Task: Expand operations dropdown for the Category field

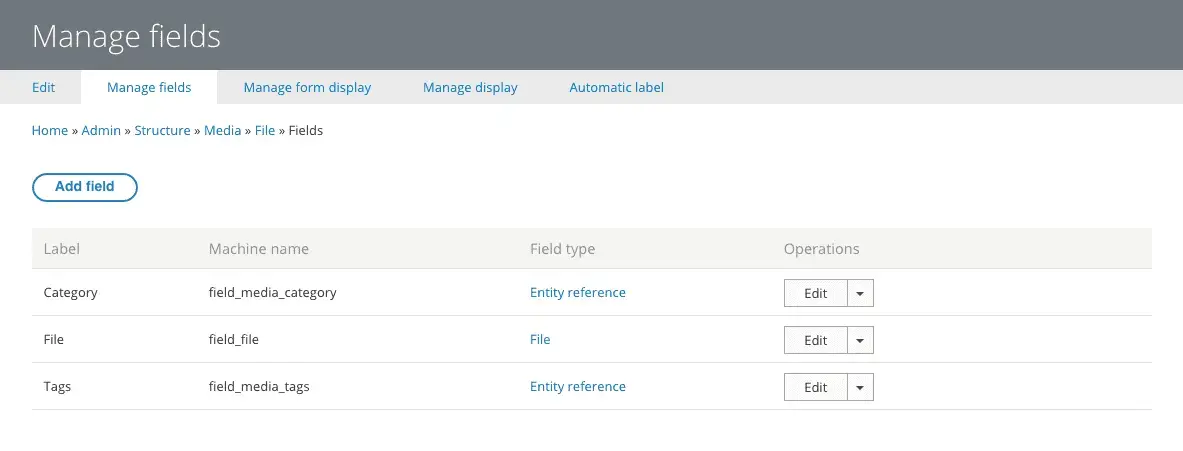Action: click(x=860, y=293)
